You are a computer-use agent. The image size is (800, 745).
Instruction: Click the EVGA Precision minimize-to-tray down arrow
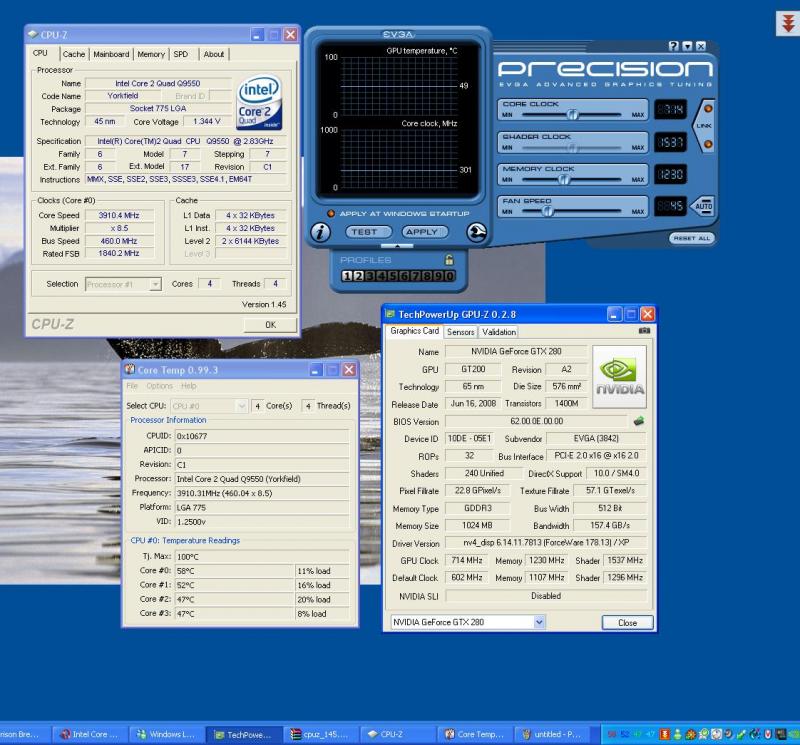[x=687, y=46]
